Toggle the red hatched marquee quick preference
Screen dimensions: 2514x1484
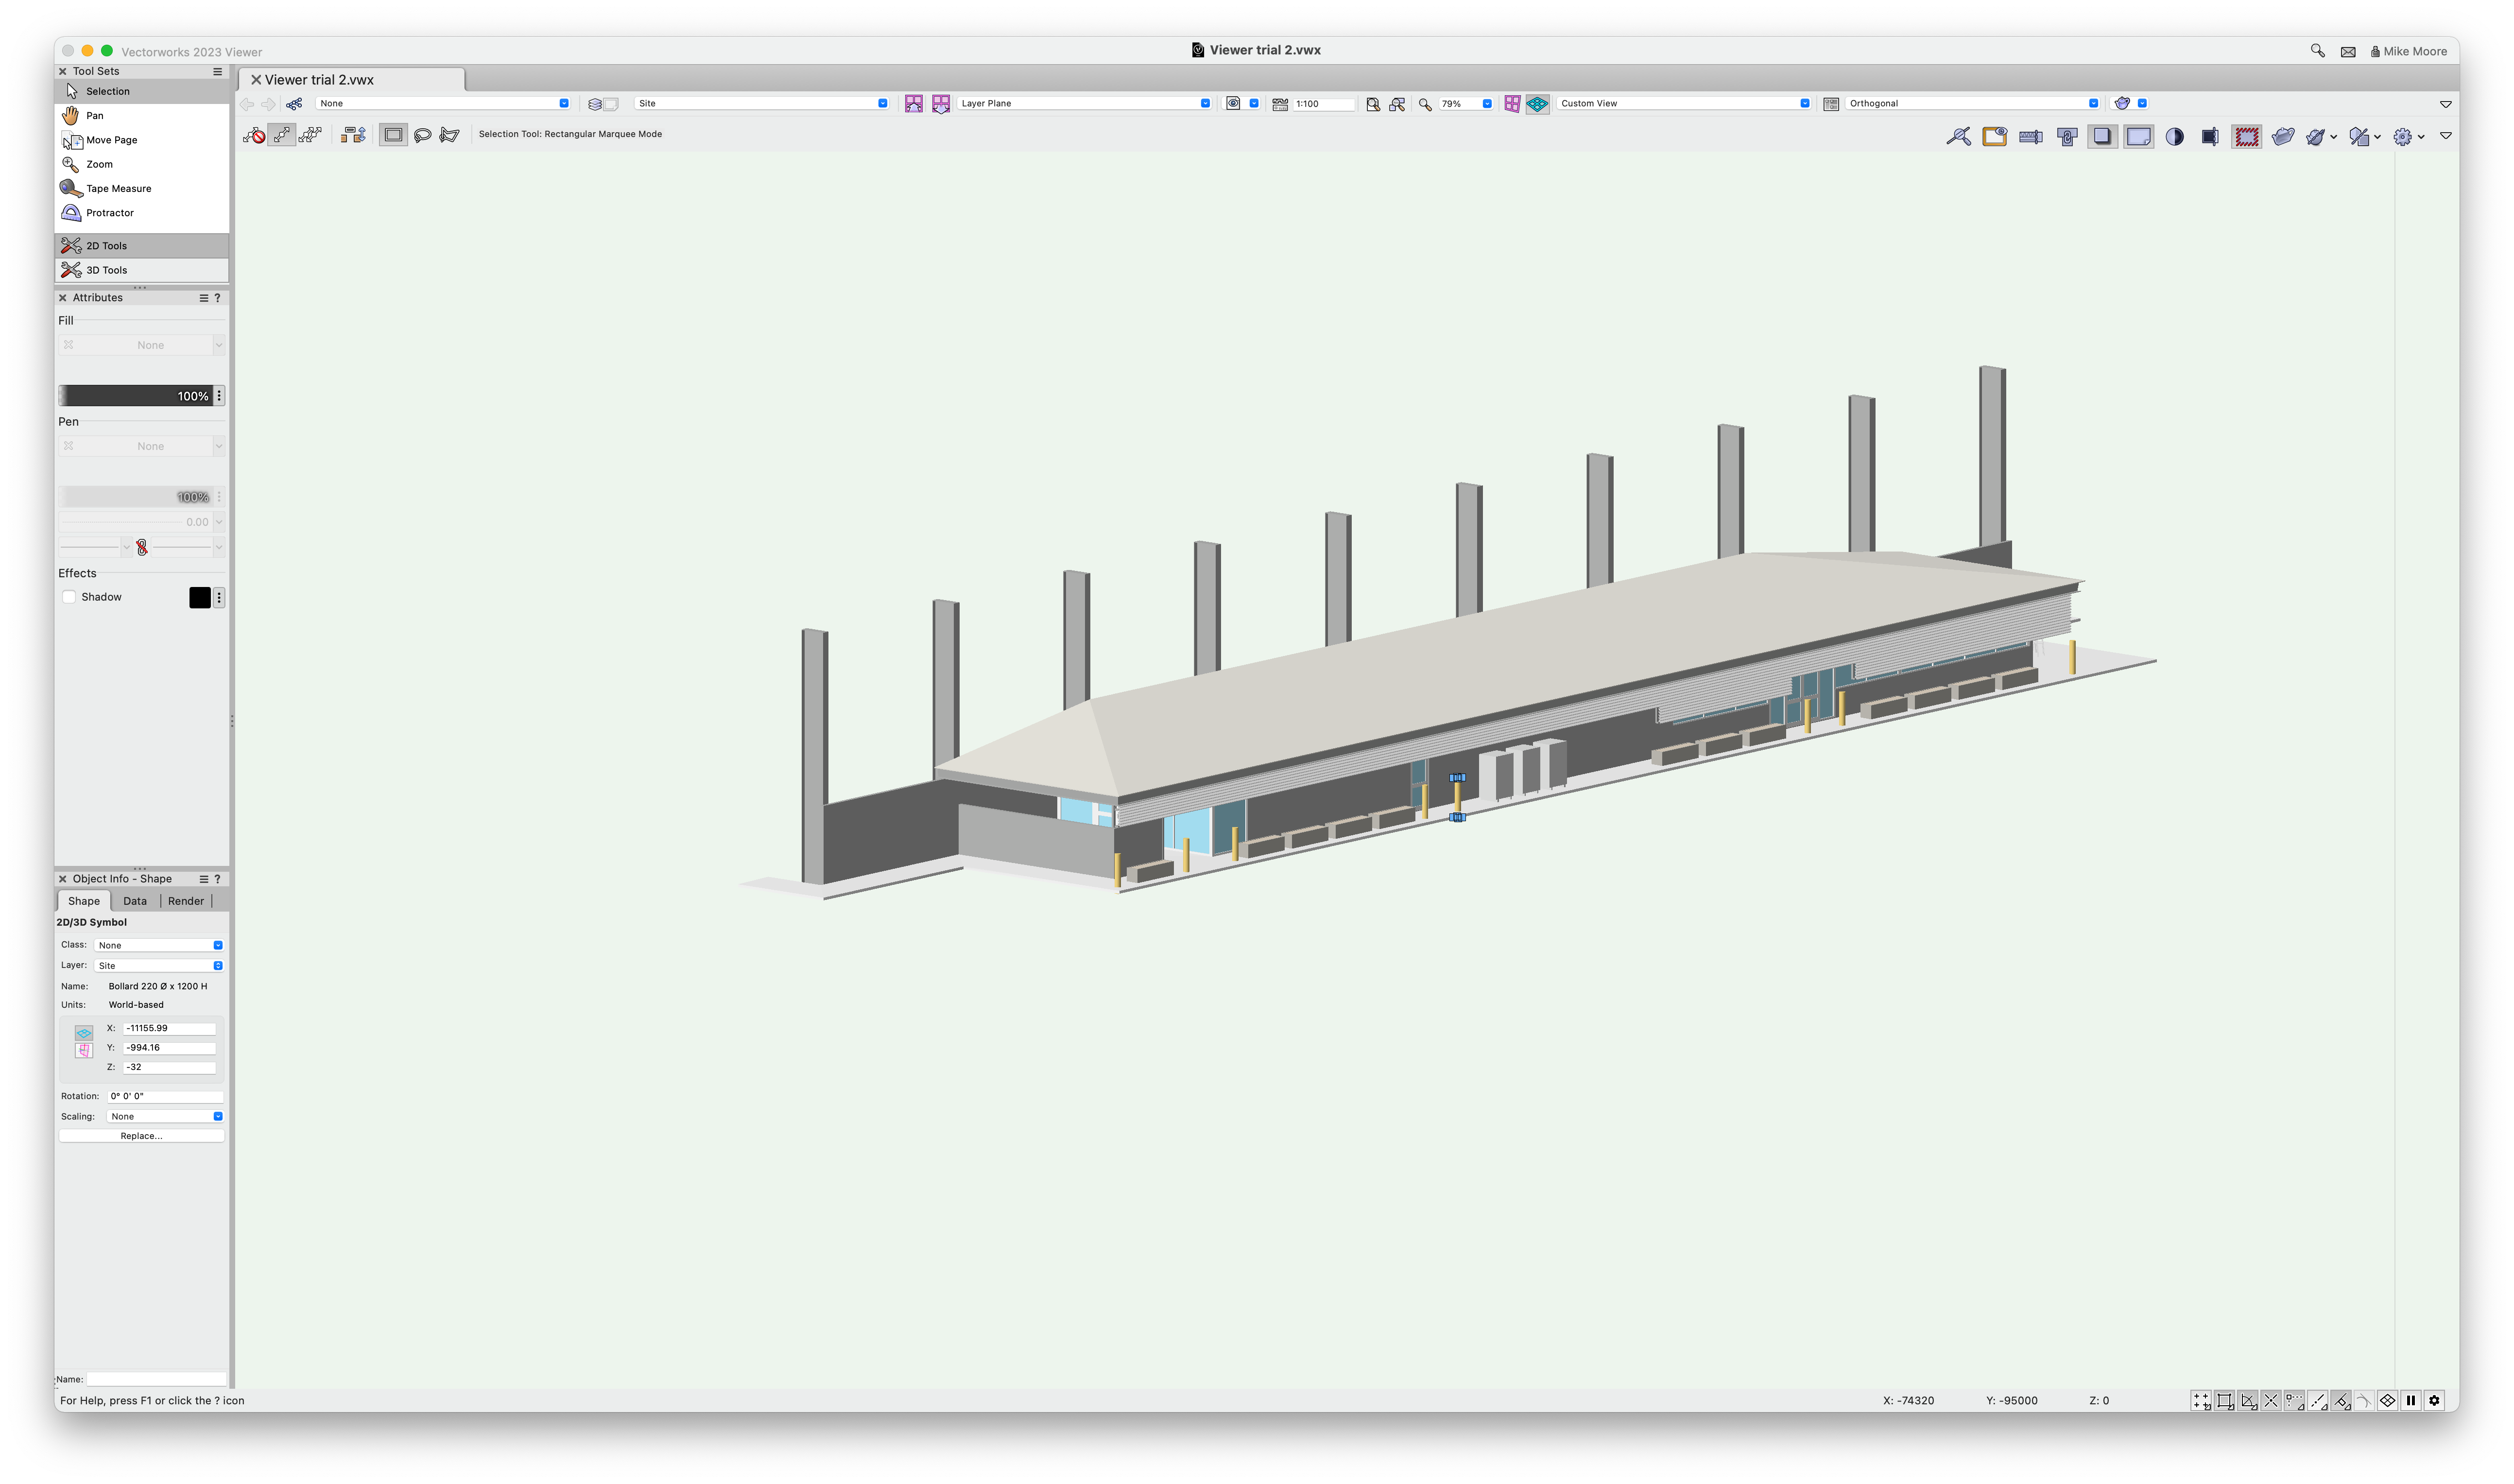click(2247, 137)
